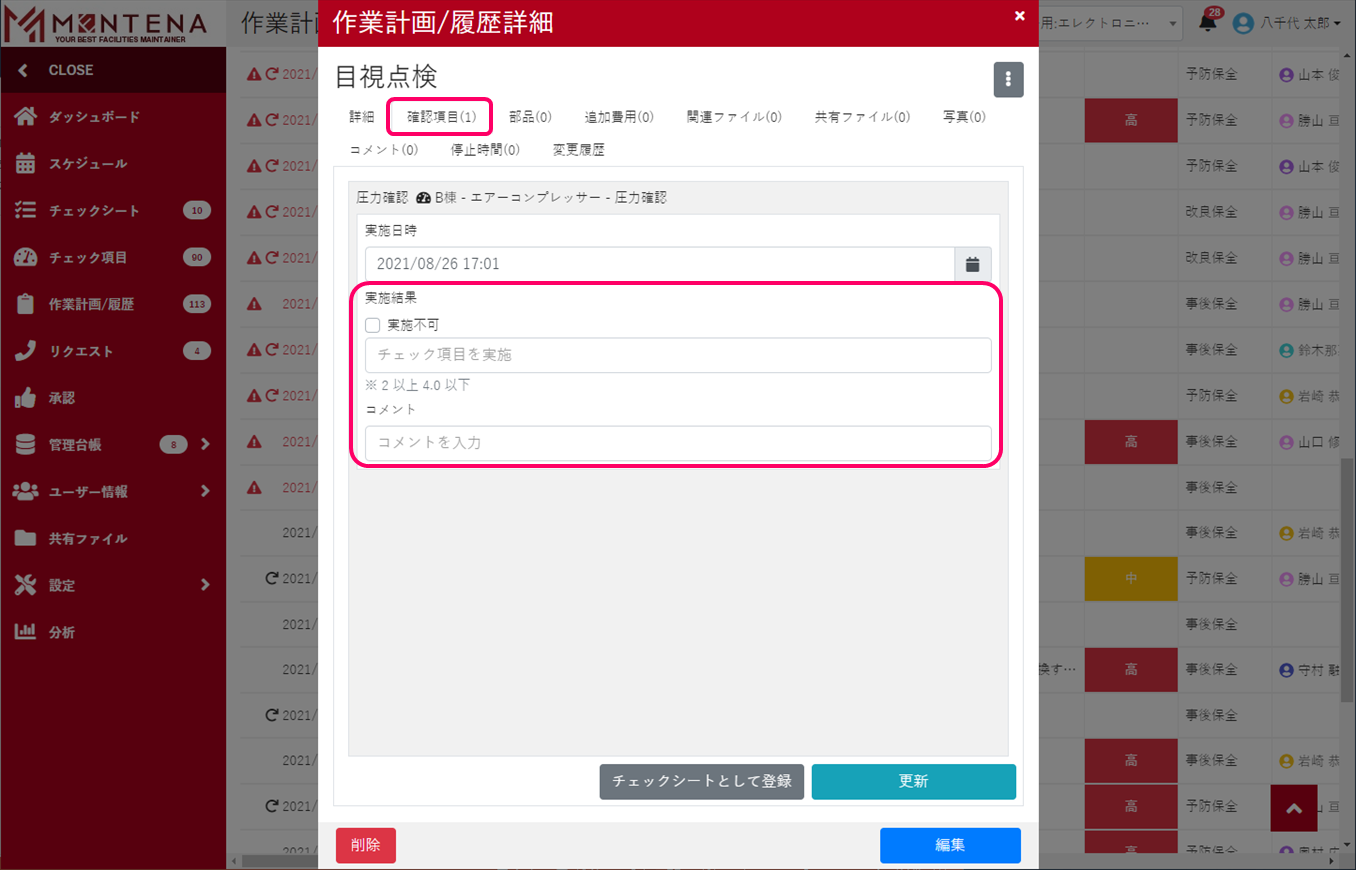Switch to the 確認項目(1) tab
This screenshot has width=1356, height=870.
pos(440,117)
